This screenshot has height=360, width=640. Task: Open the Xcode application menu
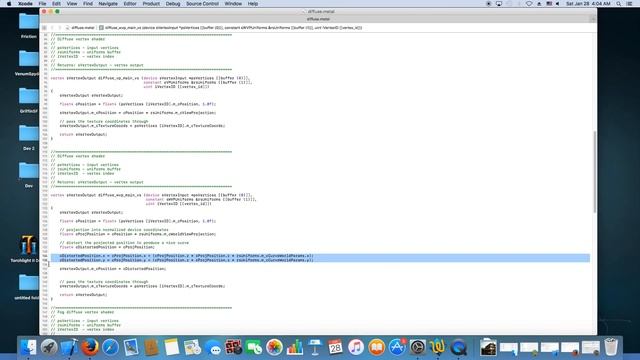coord(25,4)
